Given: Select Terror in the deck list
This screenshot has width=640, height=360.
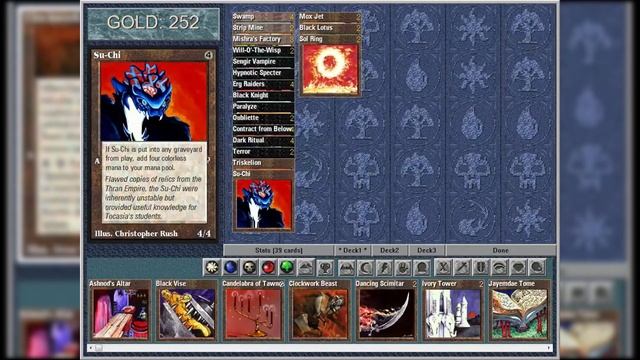Looking at the screenshot, I should [x=263, y=151].
